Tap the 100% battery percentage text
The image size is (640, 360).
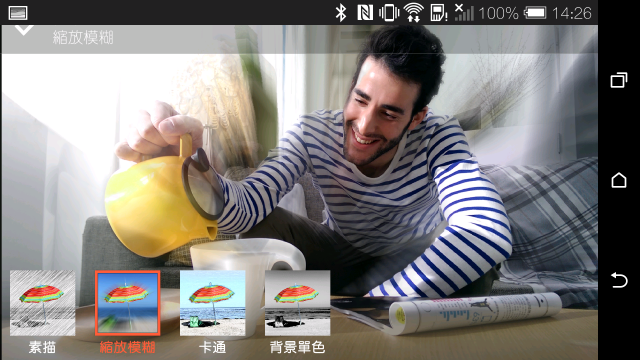tap(498, 13)
